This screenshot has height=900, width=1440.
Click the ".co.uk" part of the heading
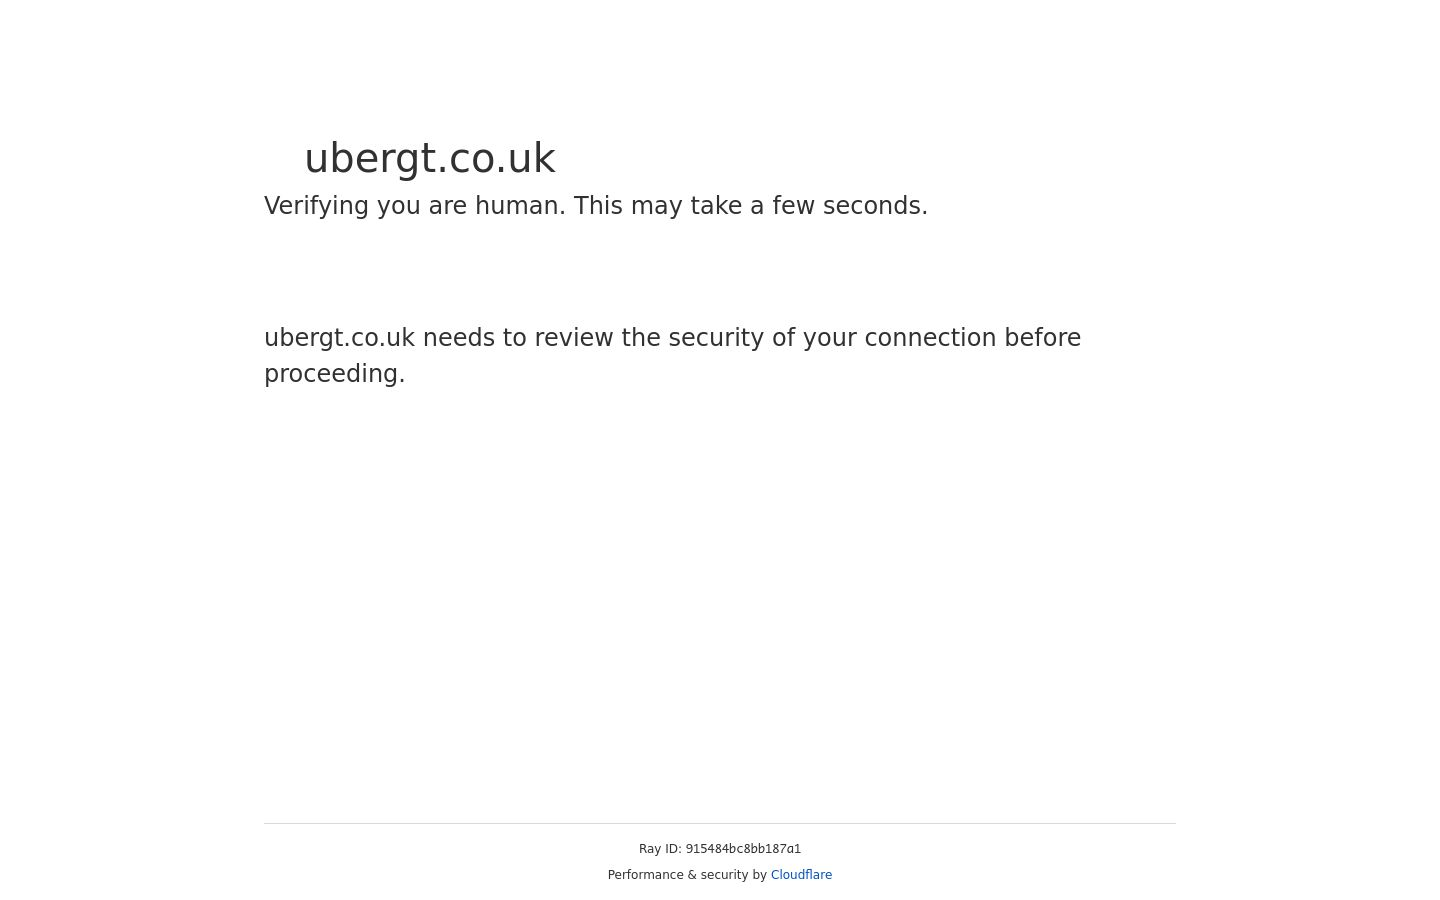pyautogui.click(x=497, y=158)
